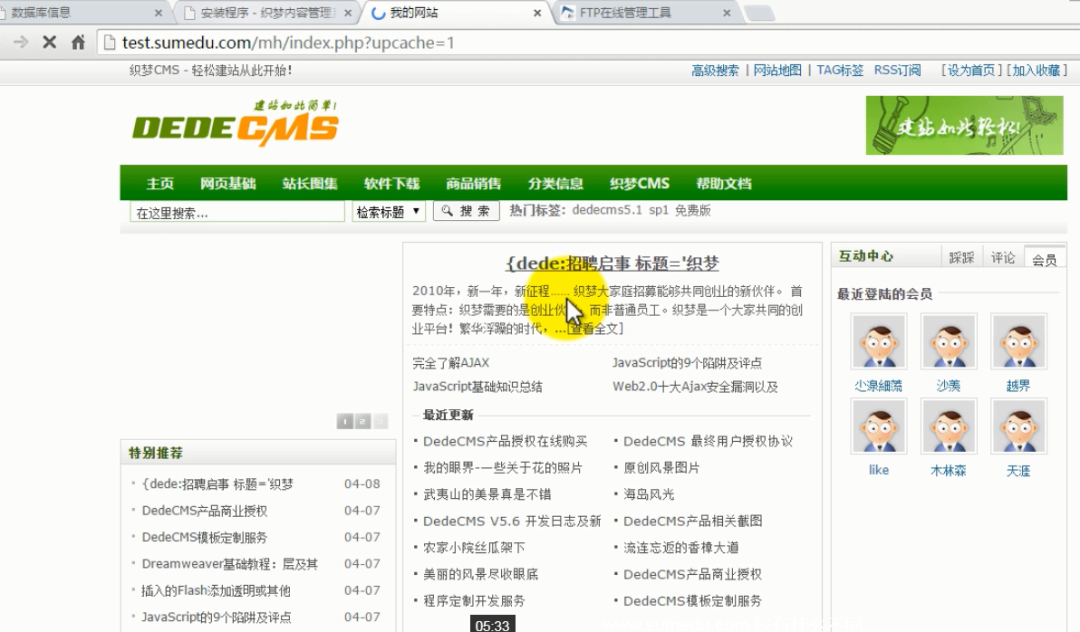Open a new browser tab

tap(760, 12)
